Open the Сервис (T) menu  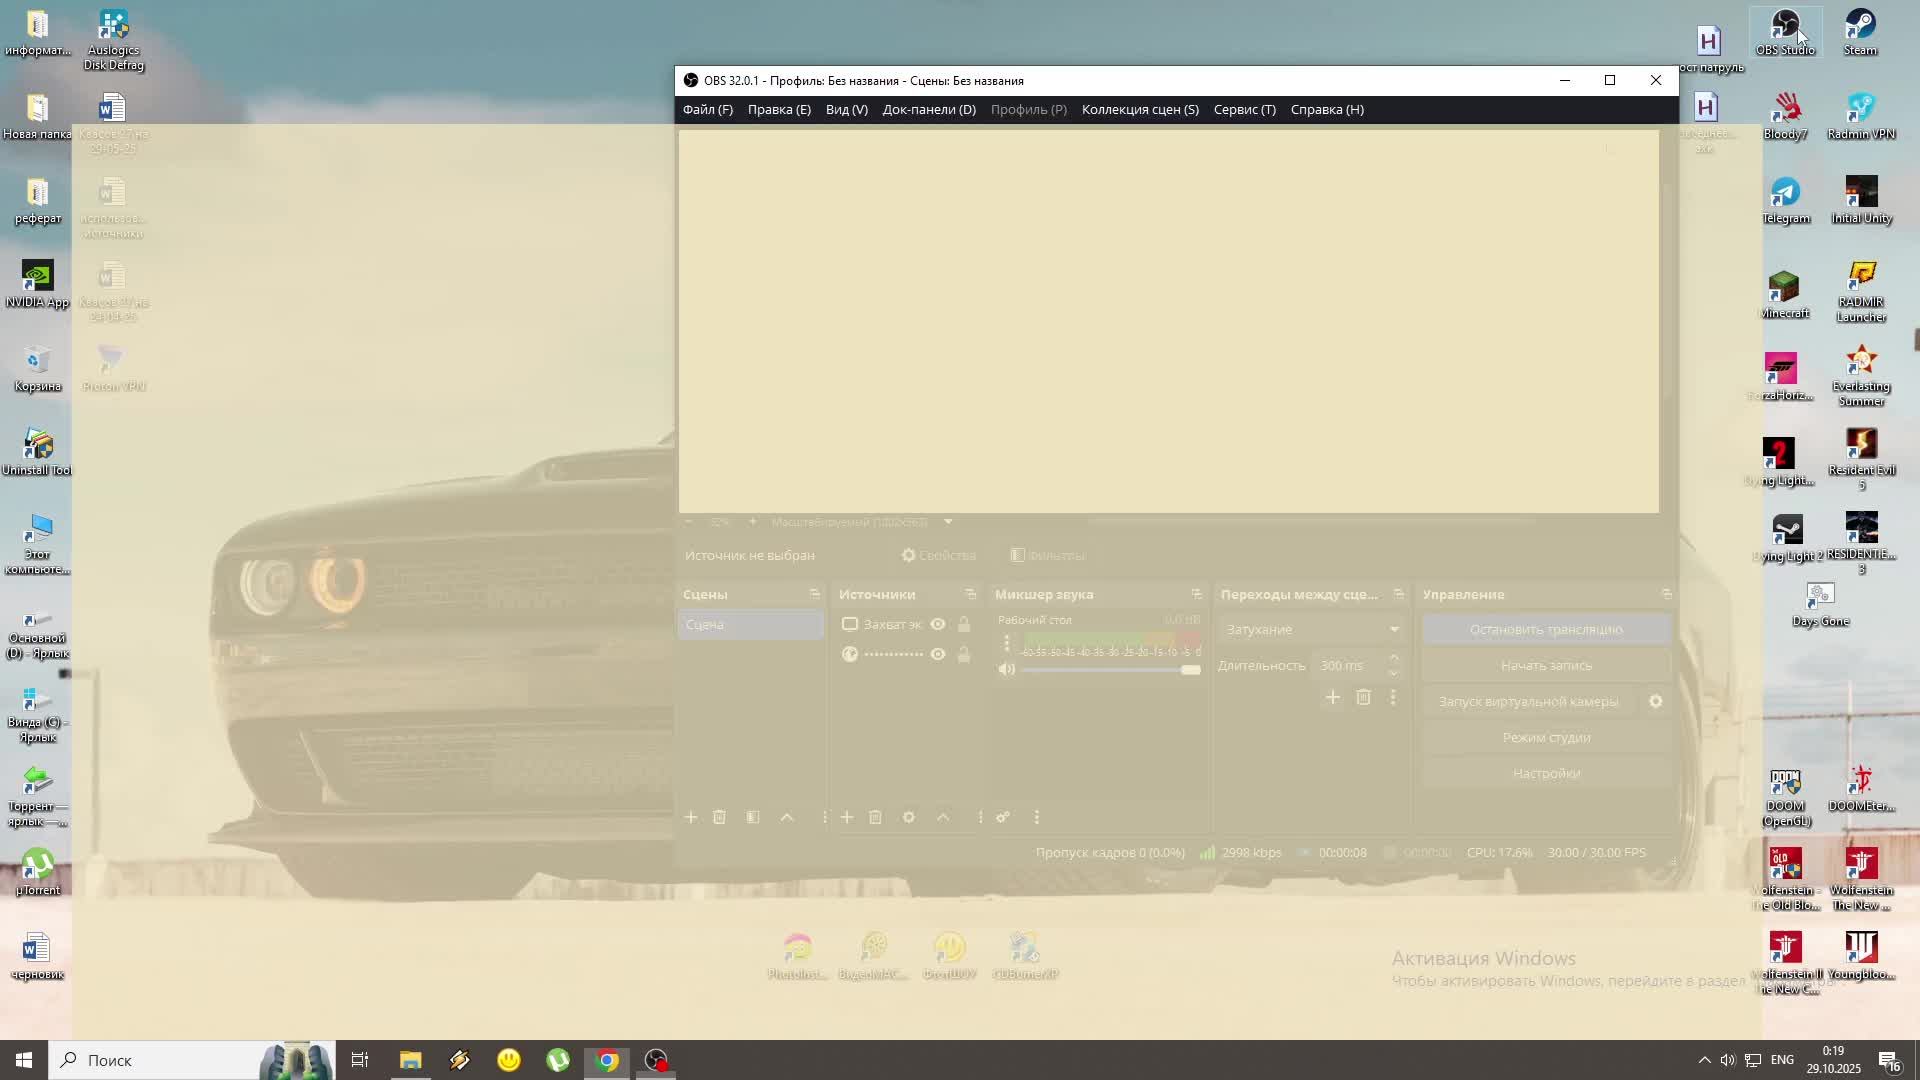click(x=1244, y=110)
